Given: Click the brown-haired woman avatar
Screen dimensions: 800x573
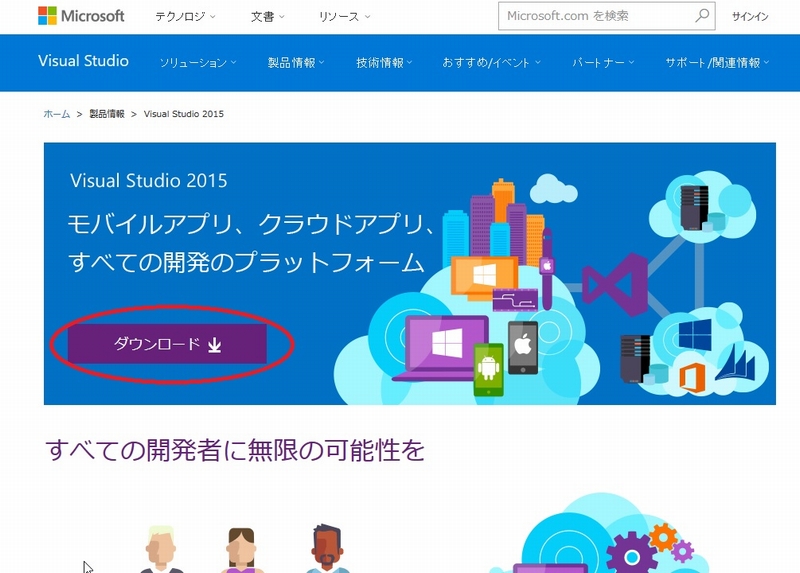Looking at the screenshot, I should [241, 550].
